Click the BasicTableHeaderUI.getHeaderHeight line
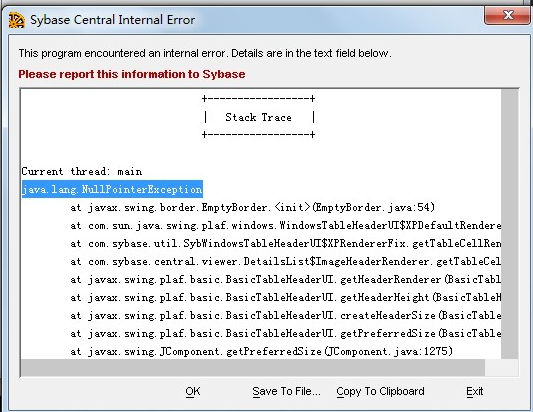The height and width of the screenshot is (412, 533). pyautogui.click(x=286, y=297)
